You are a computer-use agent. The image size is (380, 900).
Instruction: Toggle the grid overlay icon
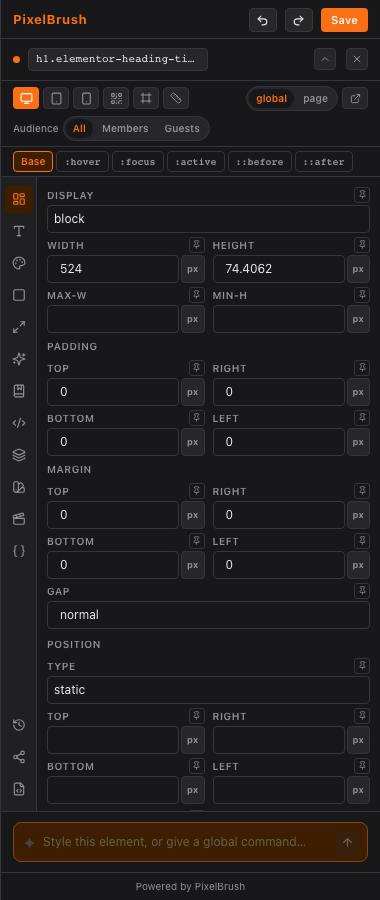(146, 98)
